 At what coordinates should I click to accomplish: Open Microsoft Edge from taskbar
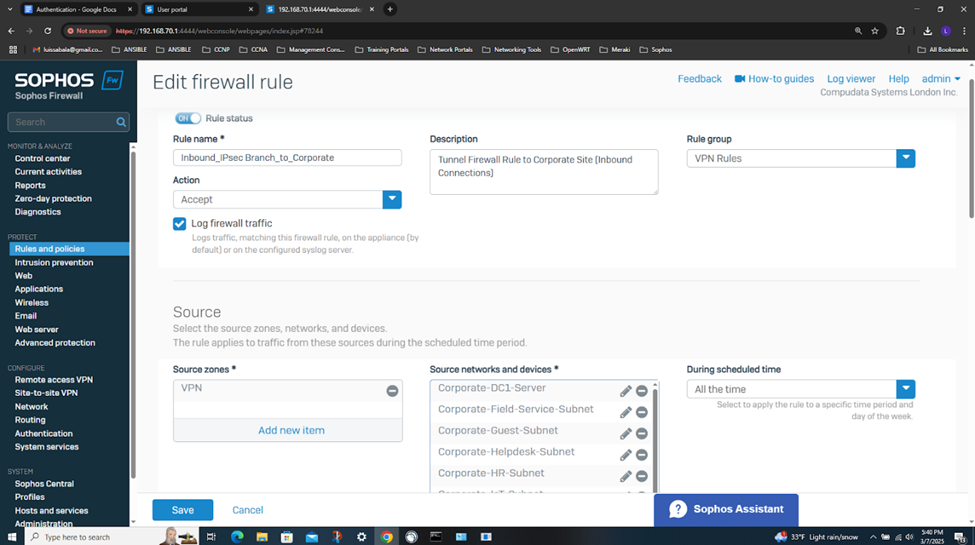pyautogui.click(x=237, y=537)
